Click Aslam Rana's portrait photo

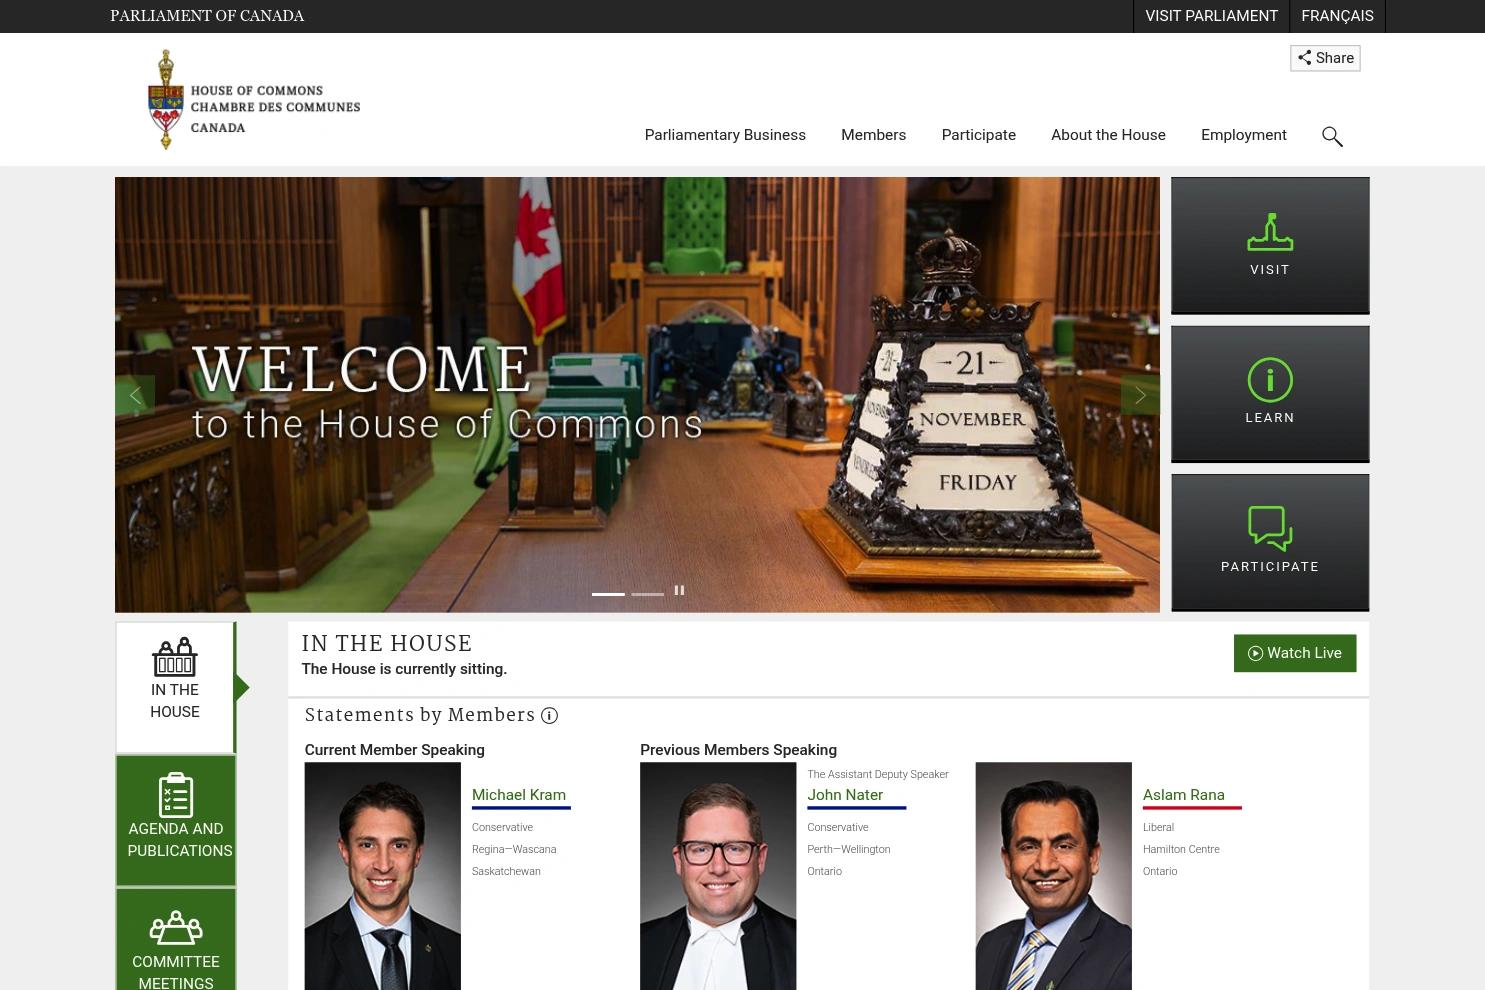click(x=1053, y=876)
